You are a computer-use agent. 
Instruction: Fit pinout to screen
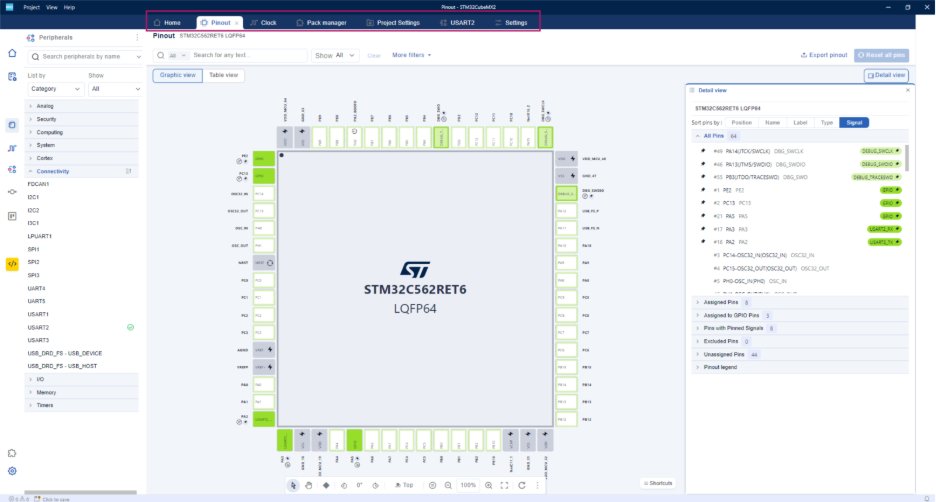coord(504,485)
